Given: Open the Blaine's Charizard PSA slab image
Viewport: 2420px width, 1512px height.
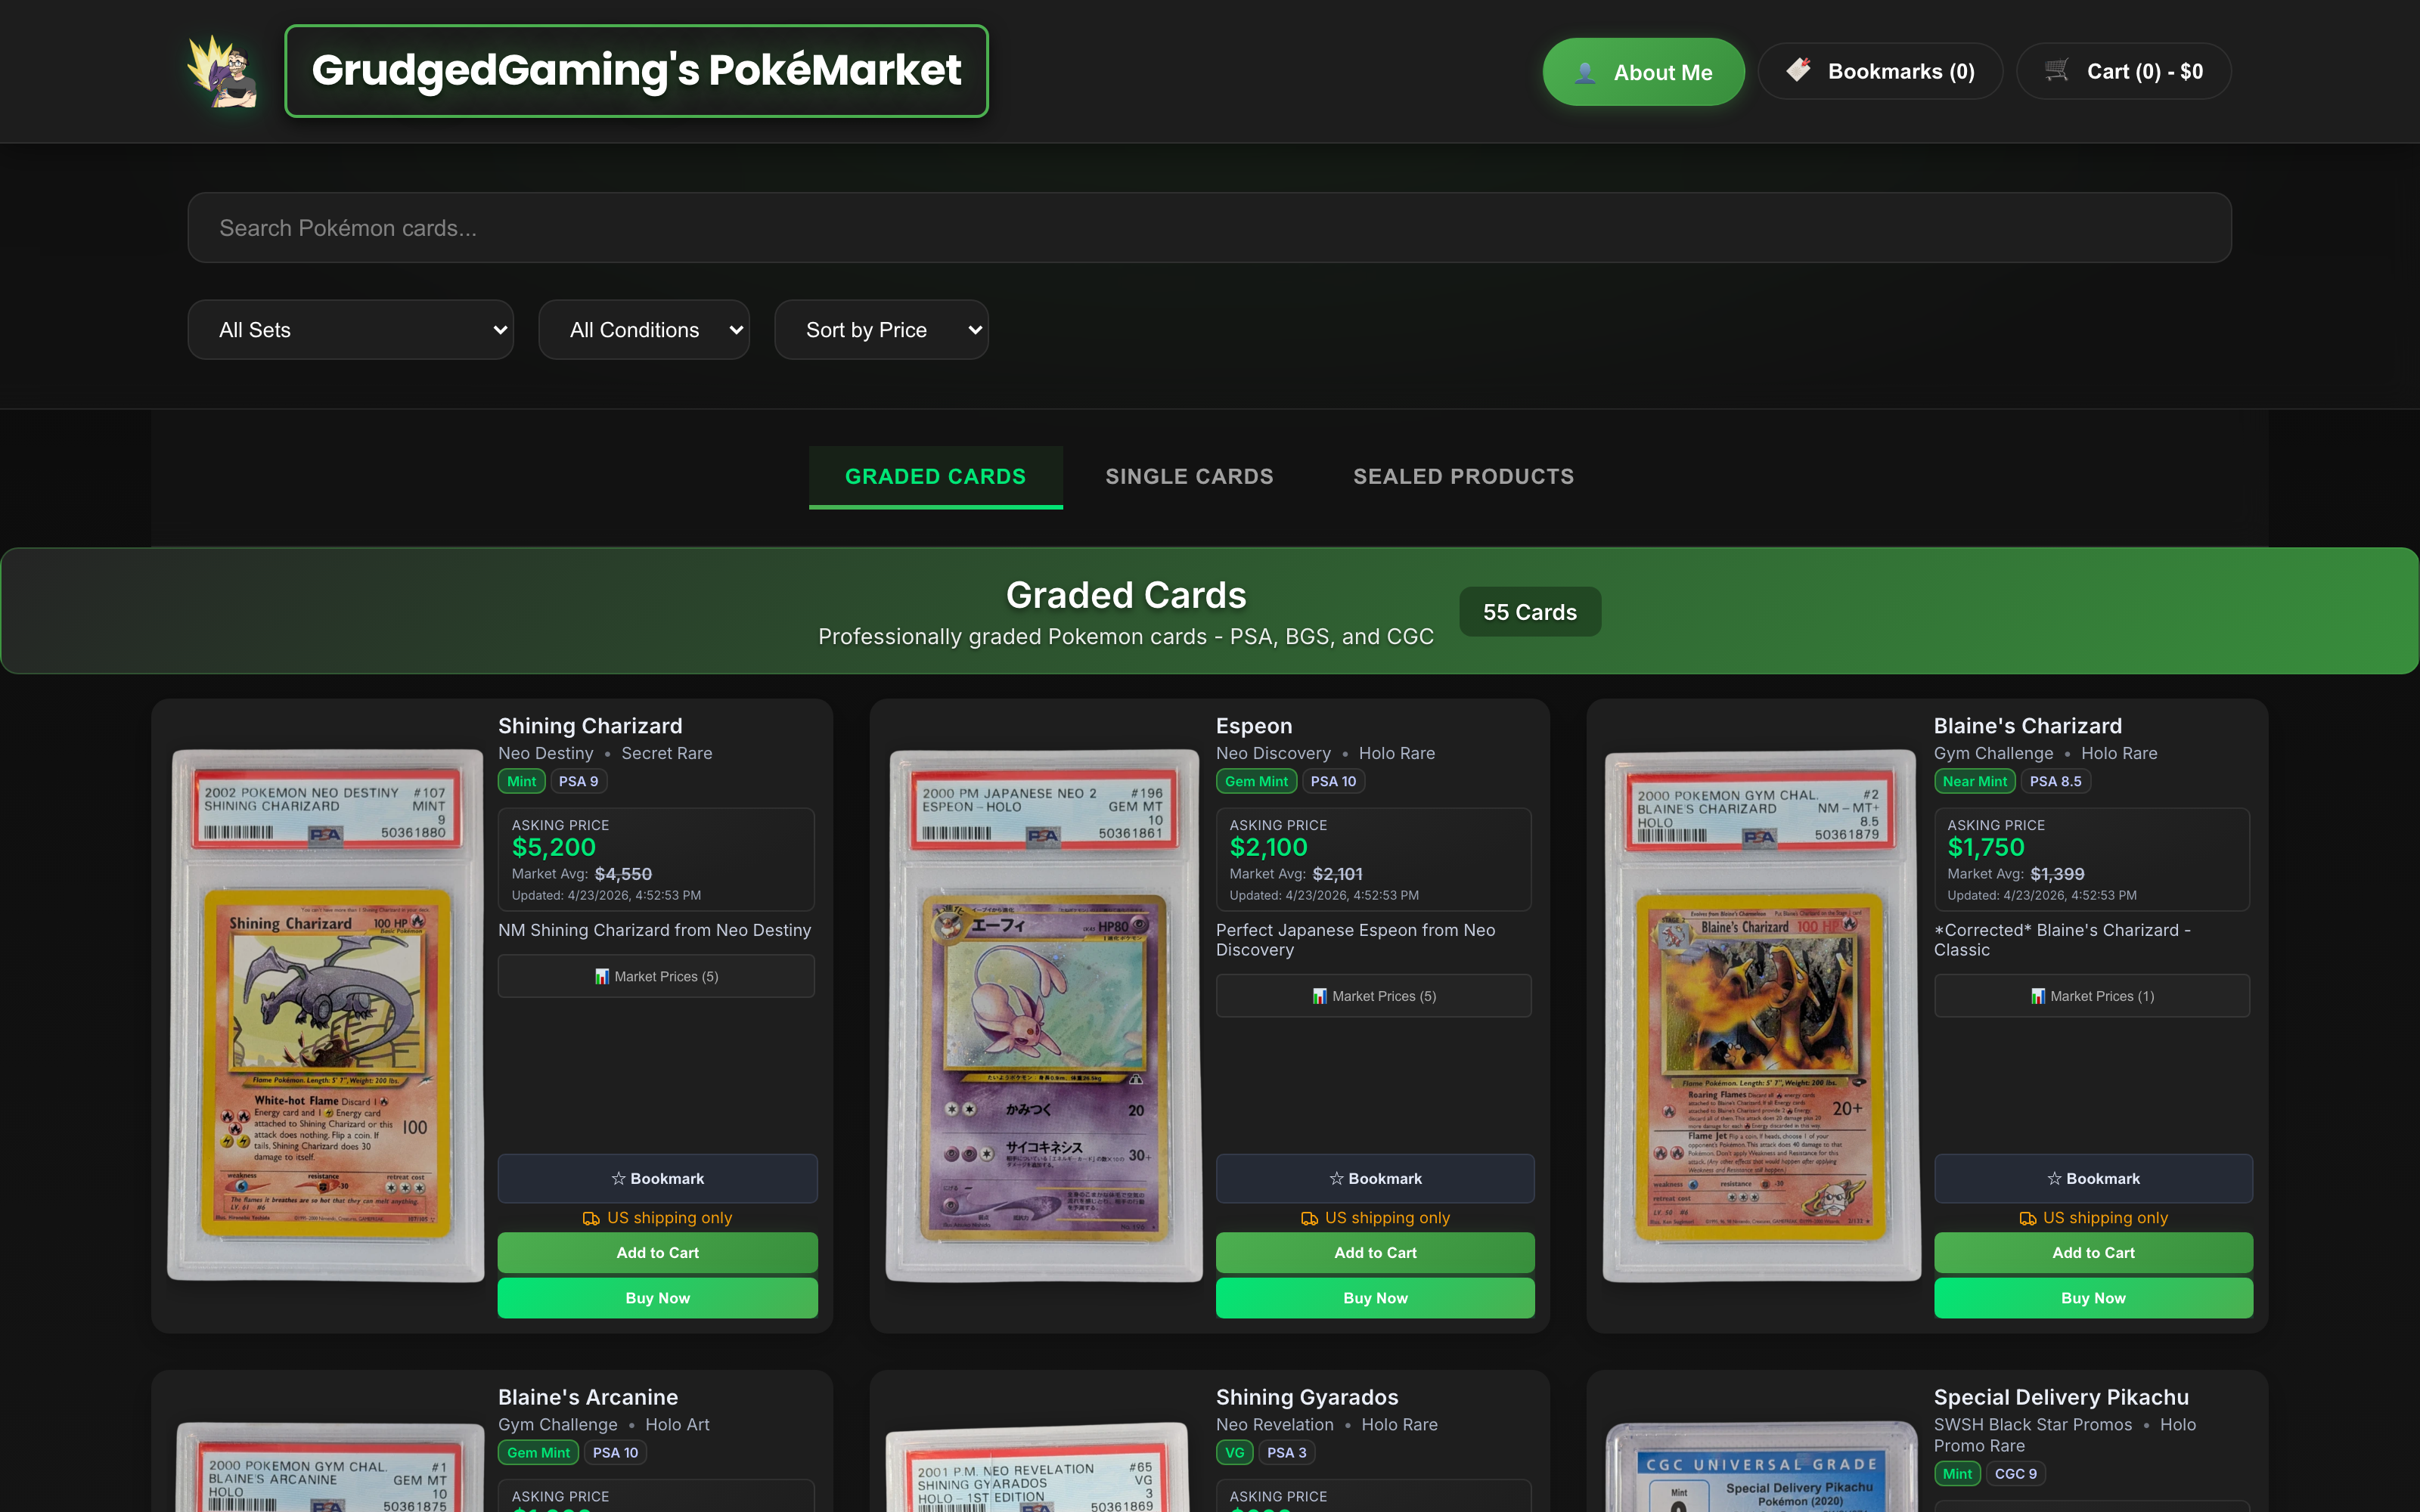Looking at the screenshot, I should [1761, 1015].
